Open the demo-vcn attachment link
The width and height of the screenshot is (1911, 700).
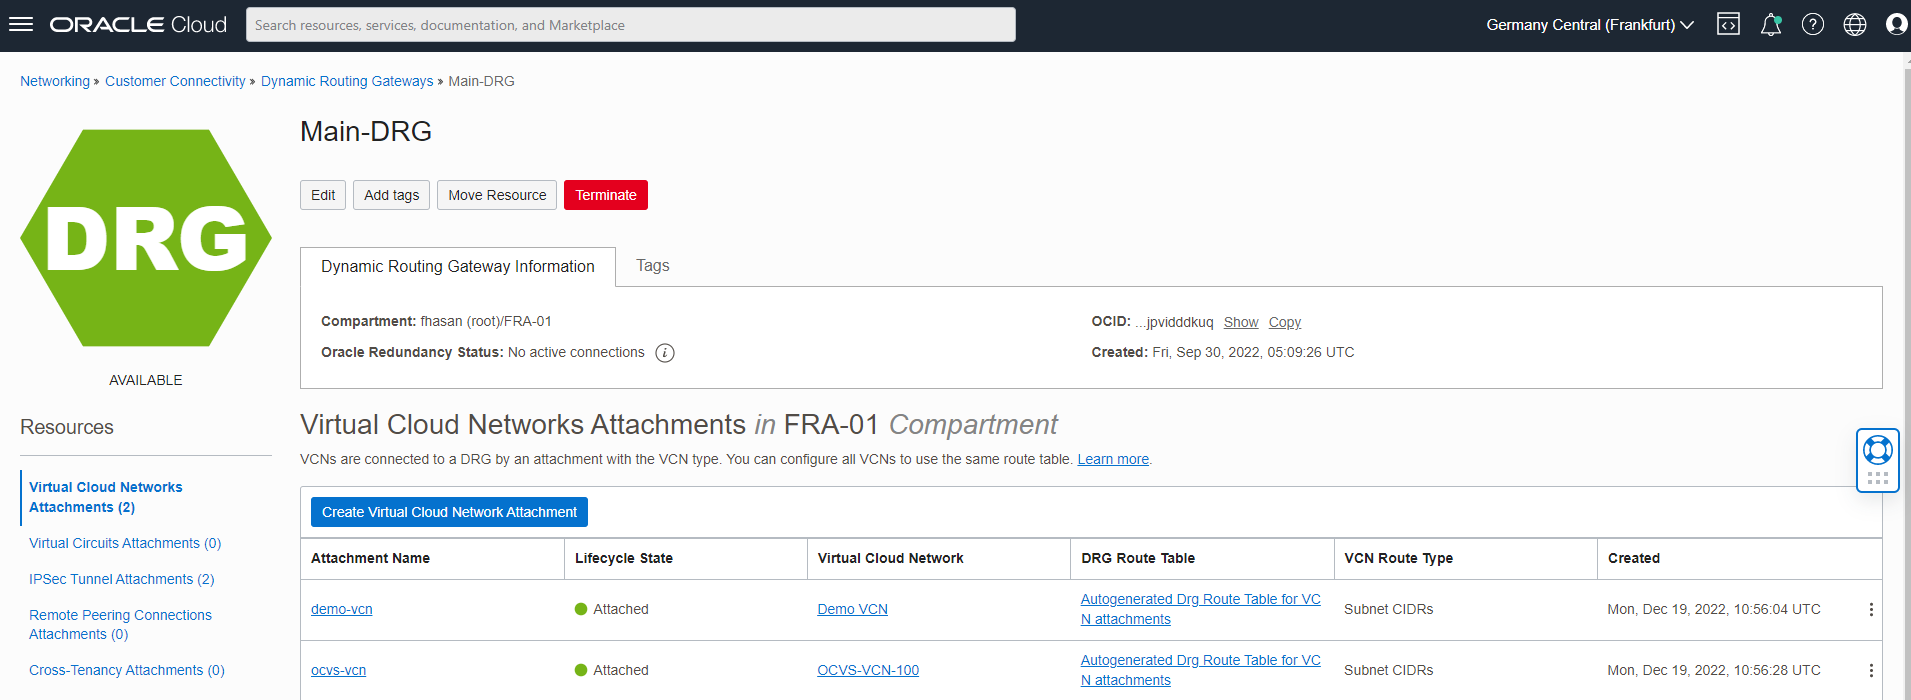(342, 609)
